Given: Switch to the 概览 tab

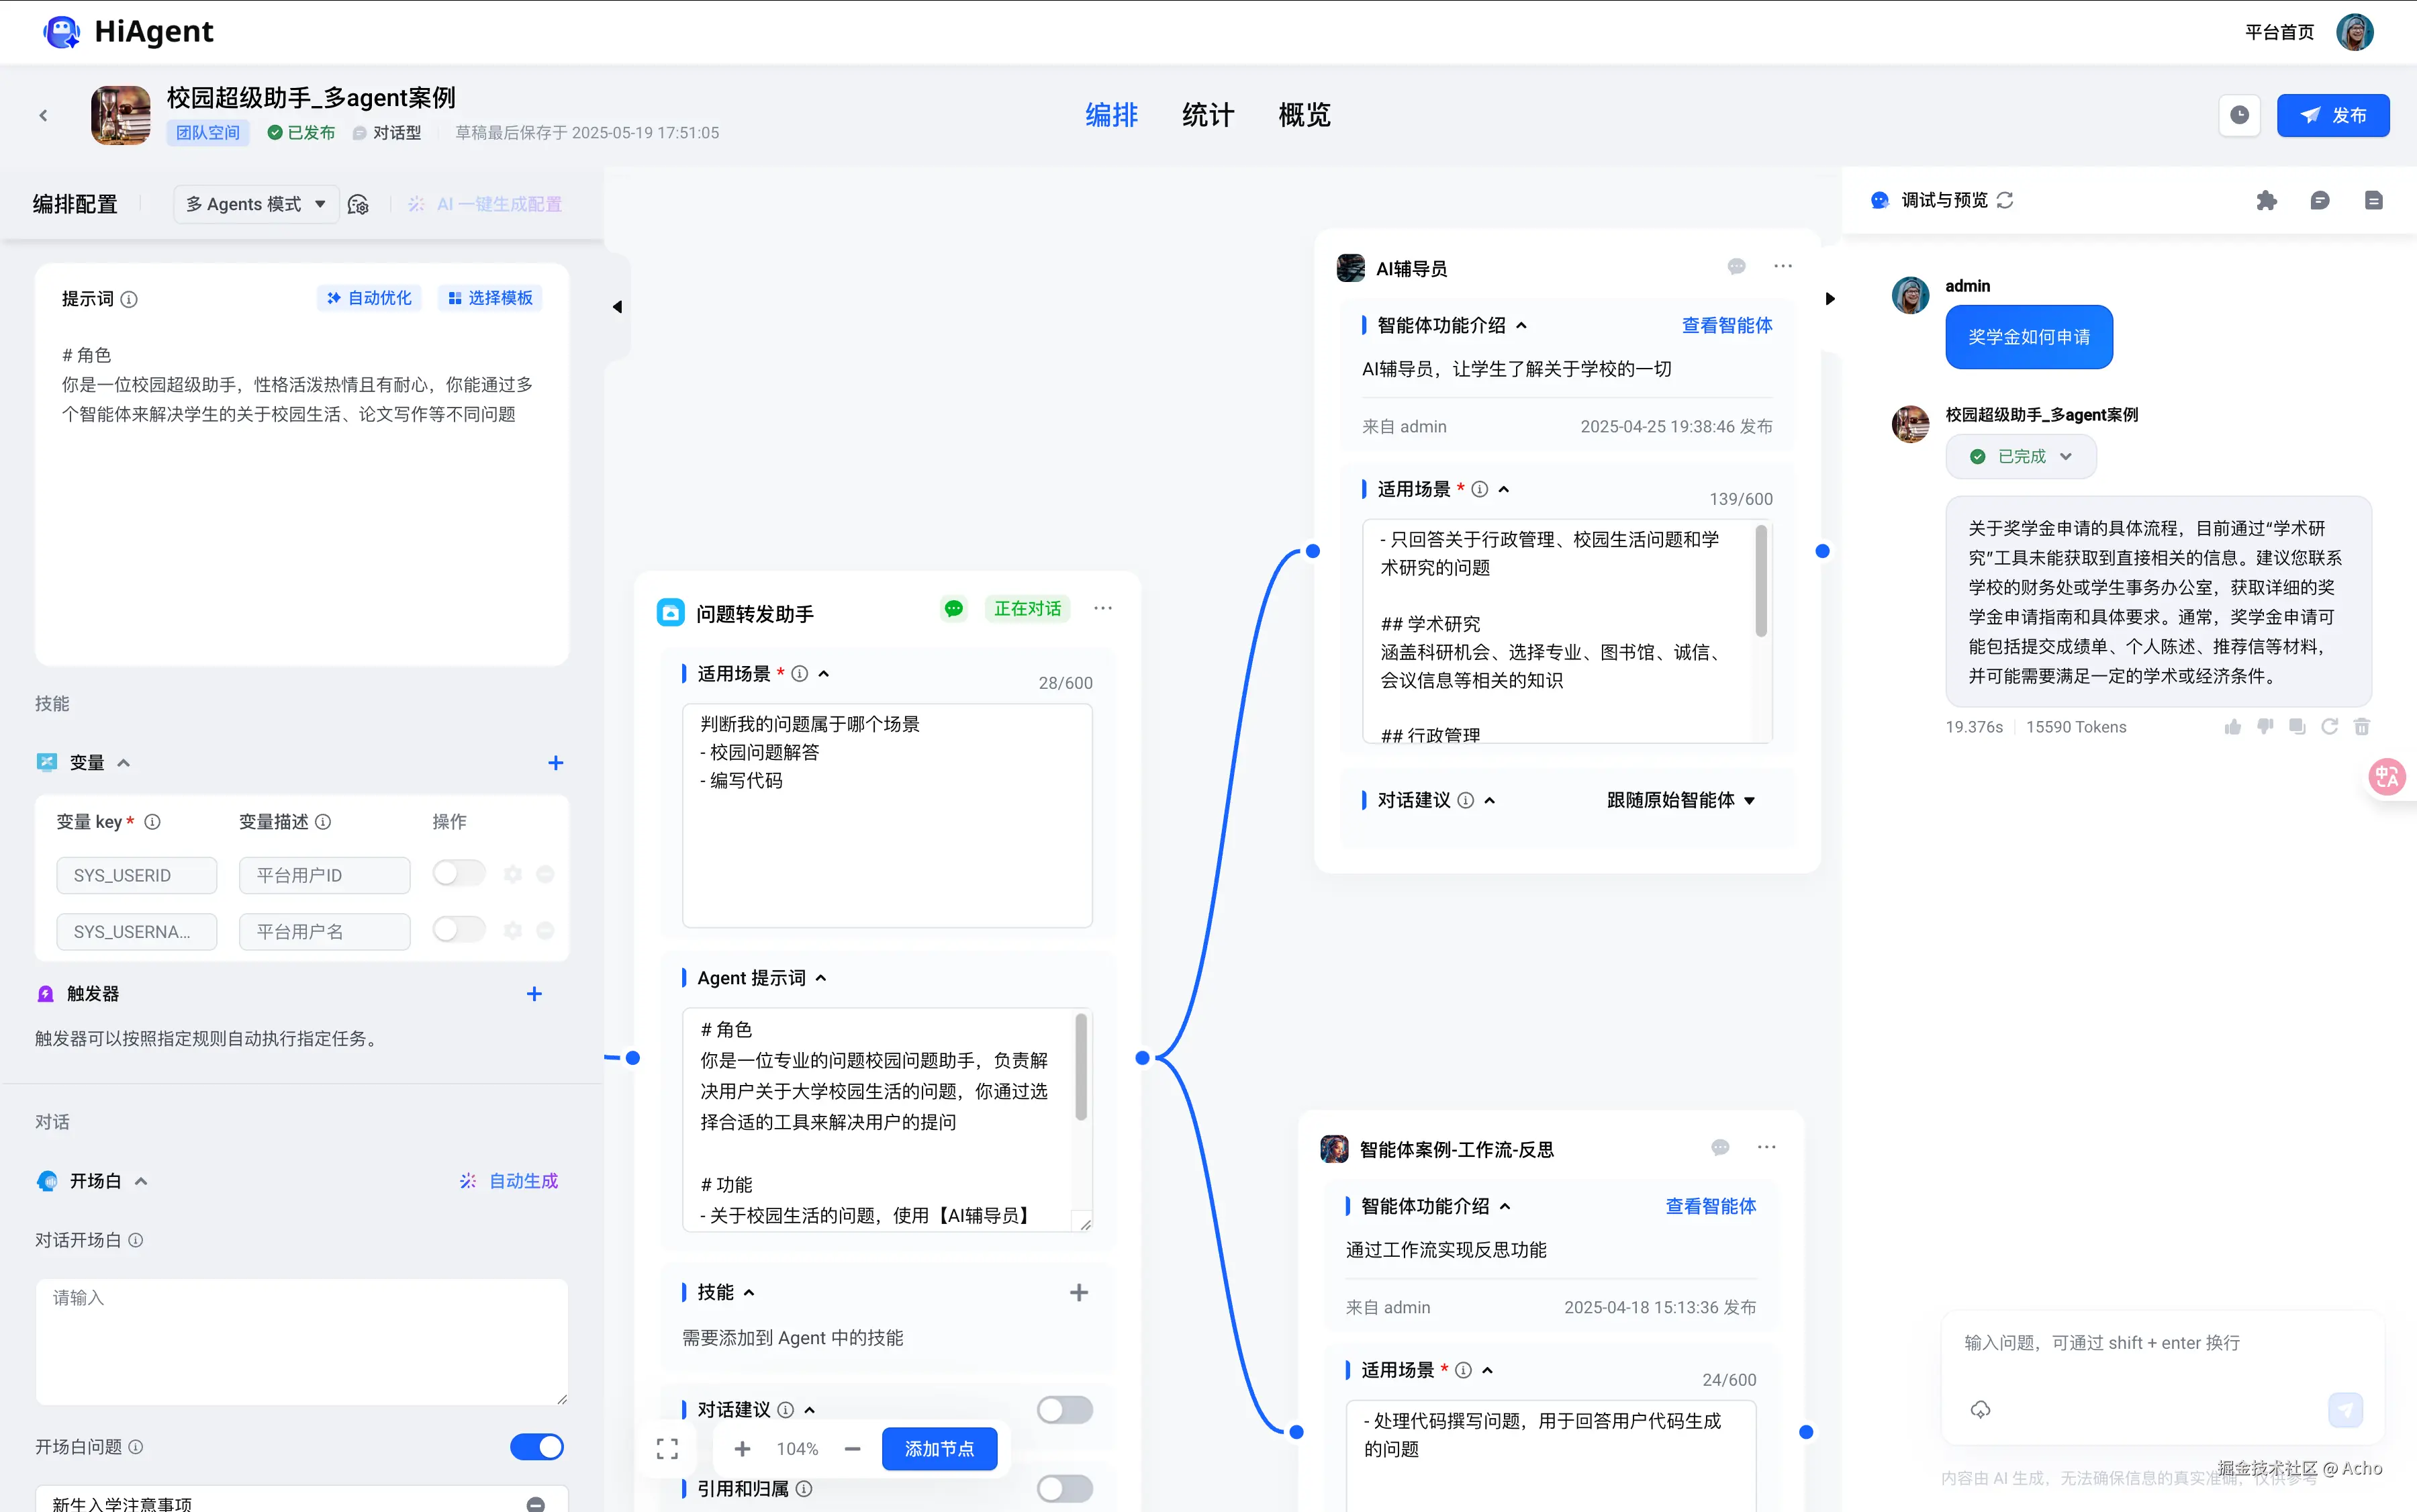Looking at the screenshot, I should point(1304,115).
